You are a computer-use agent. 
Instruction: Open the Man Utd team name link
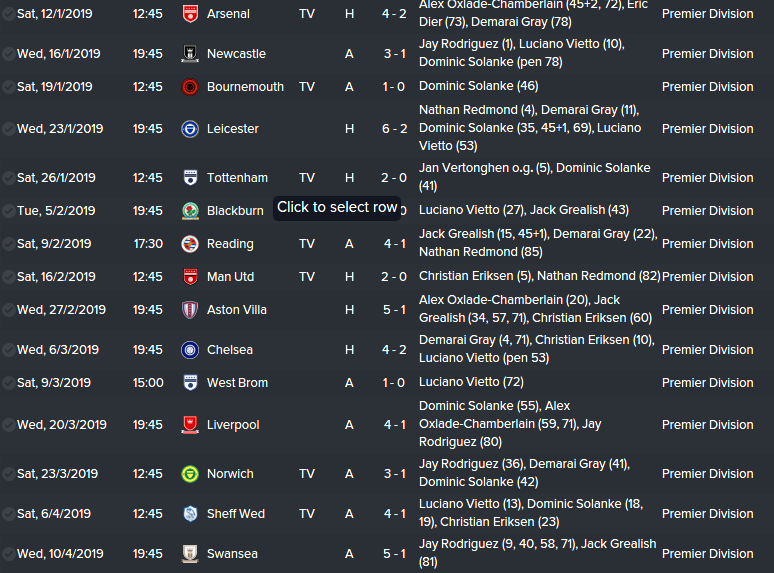tap(230, 277)
